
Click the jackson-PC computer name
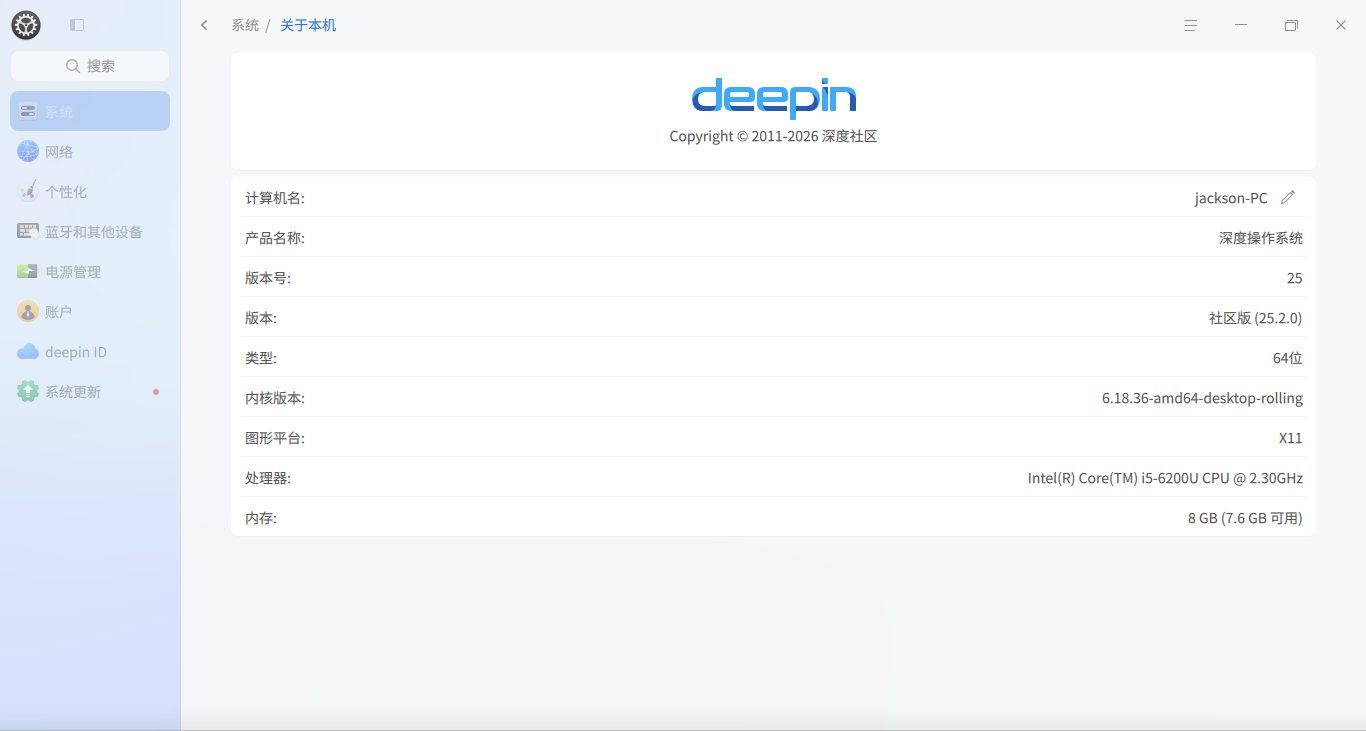point(1231,198)
